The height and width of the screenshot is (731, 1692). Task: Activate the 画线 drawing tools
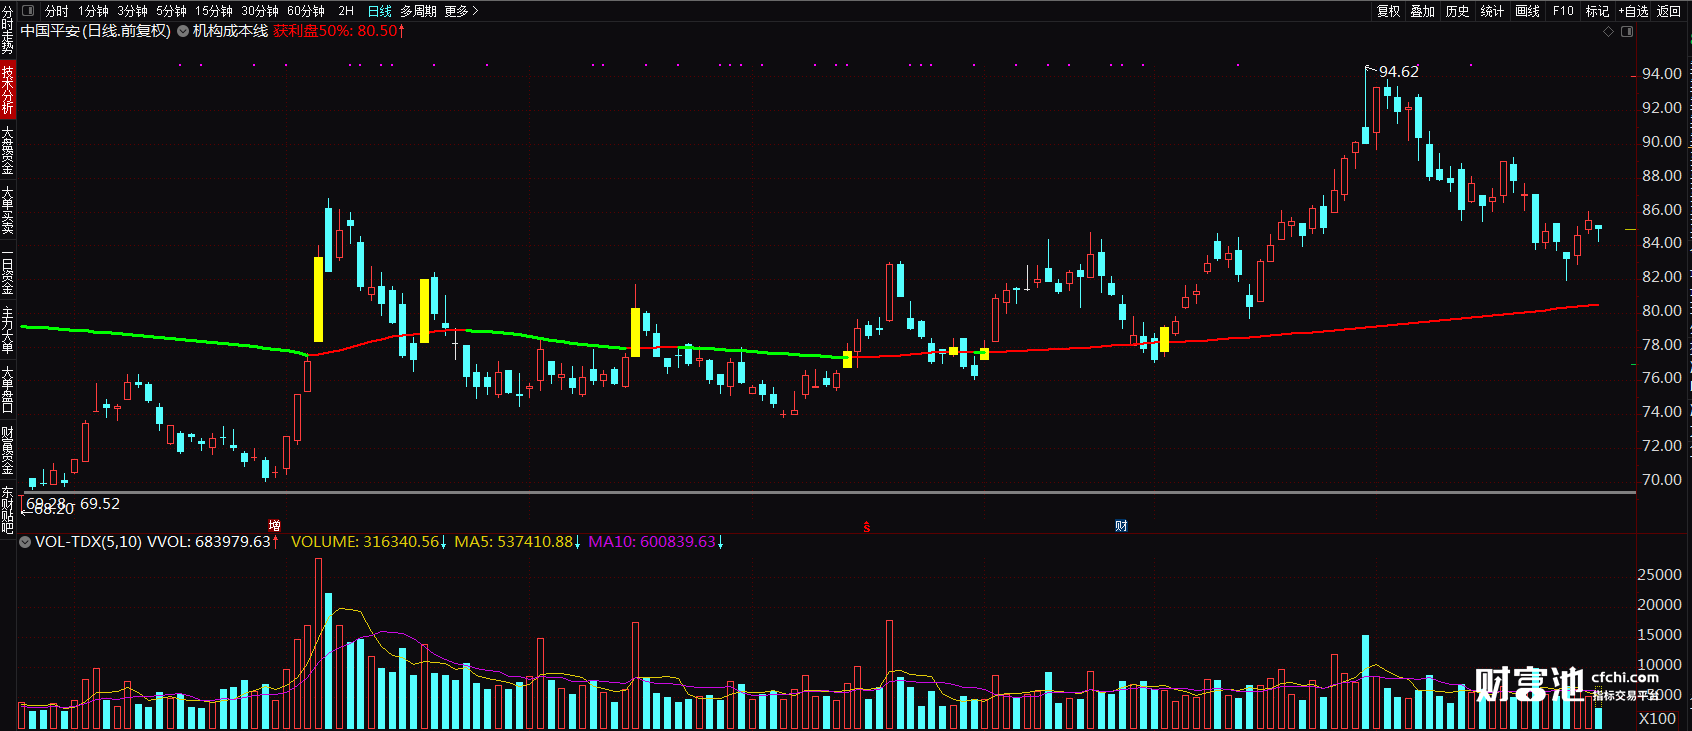(1527, 11)
